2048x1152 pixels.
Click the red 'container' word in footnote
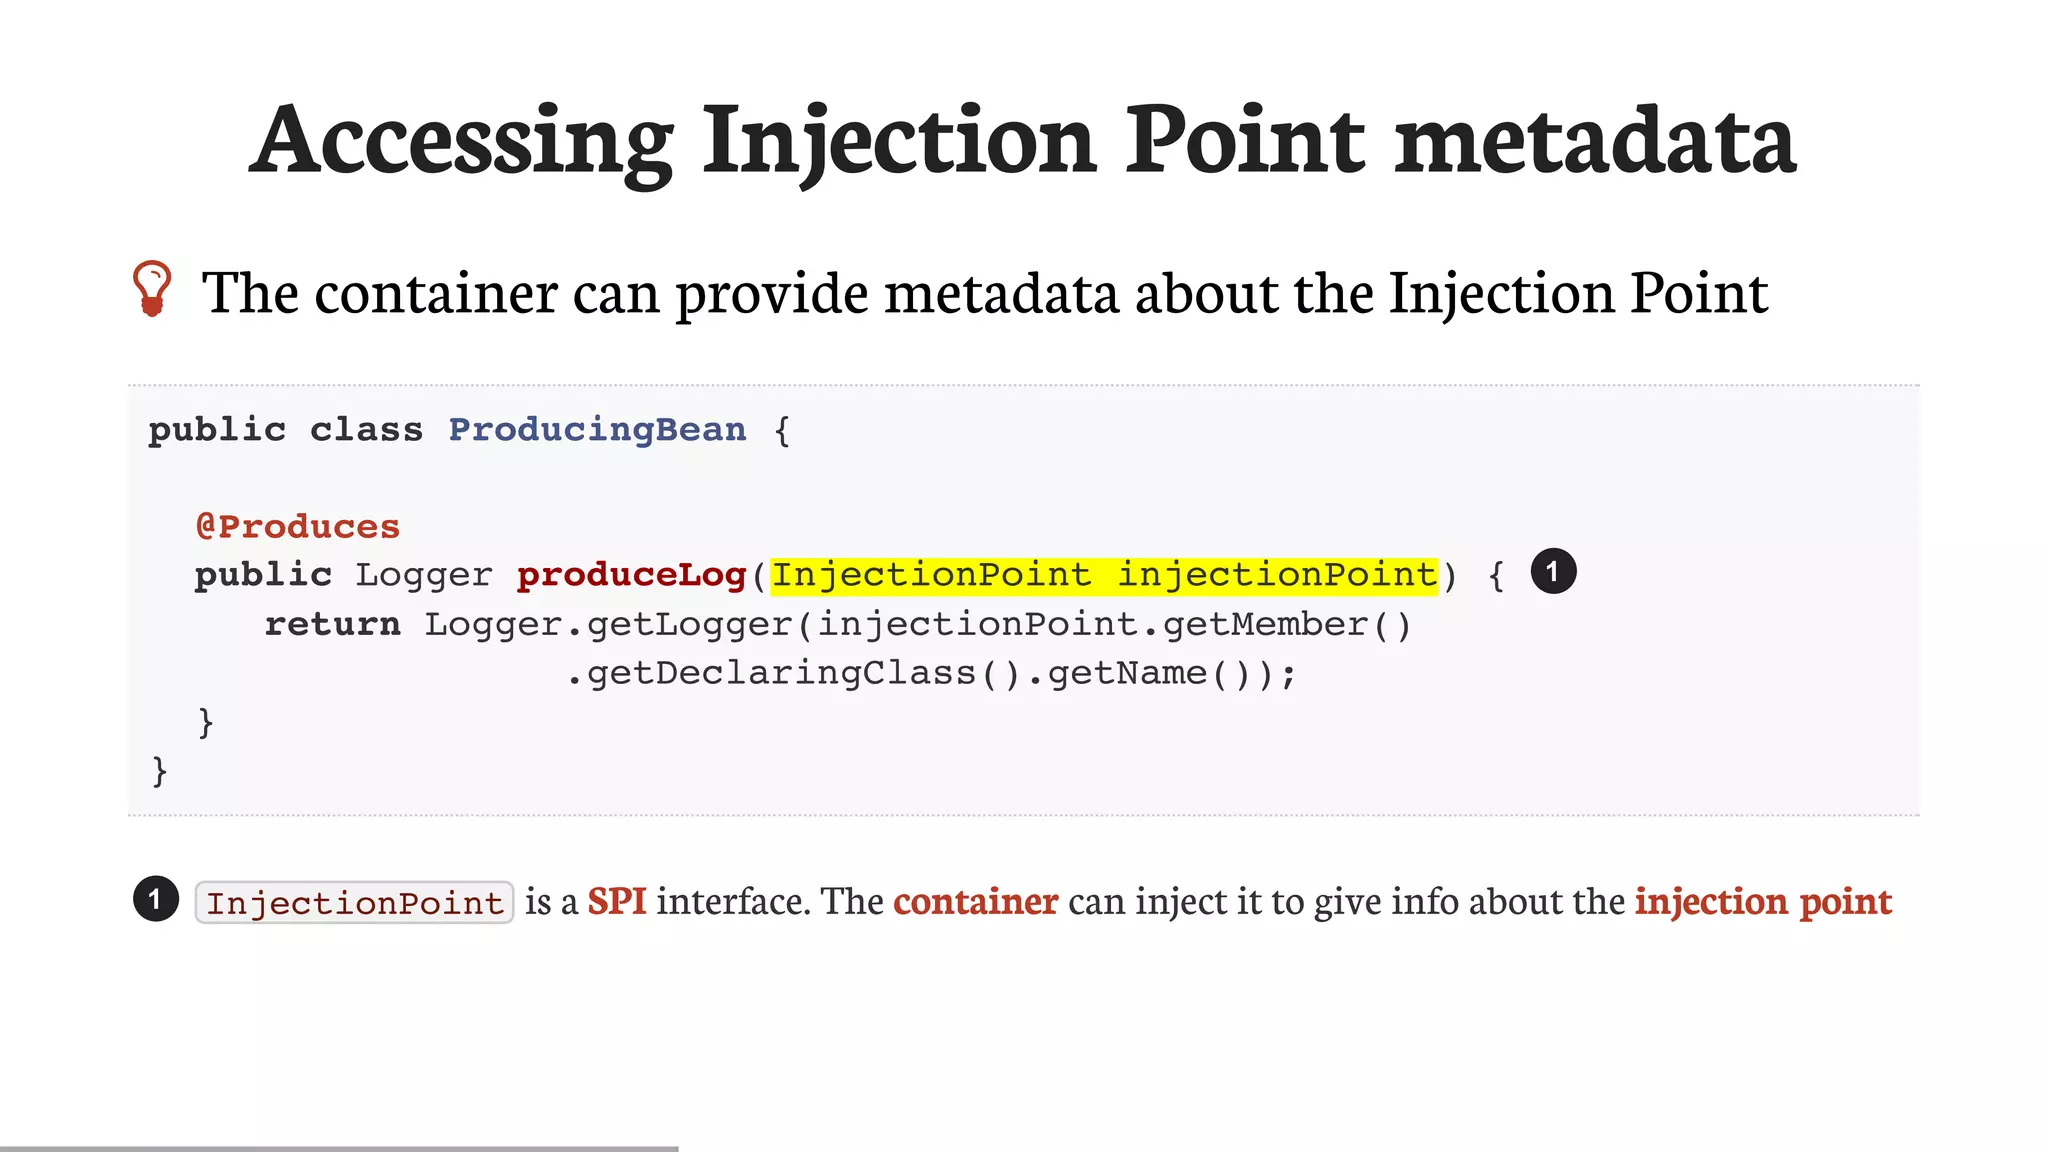coord(975,901)
